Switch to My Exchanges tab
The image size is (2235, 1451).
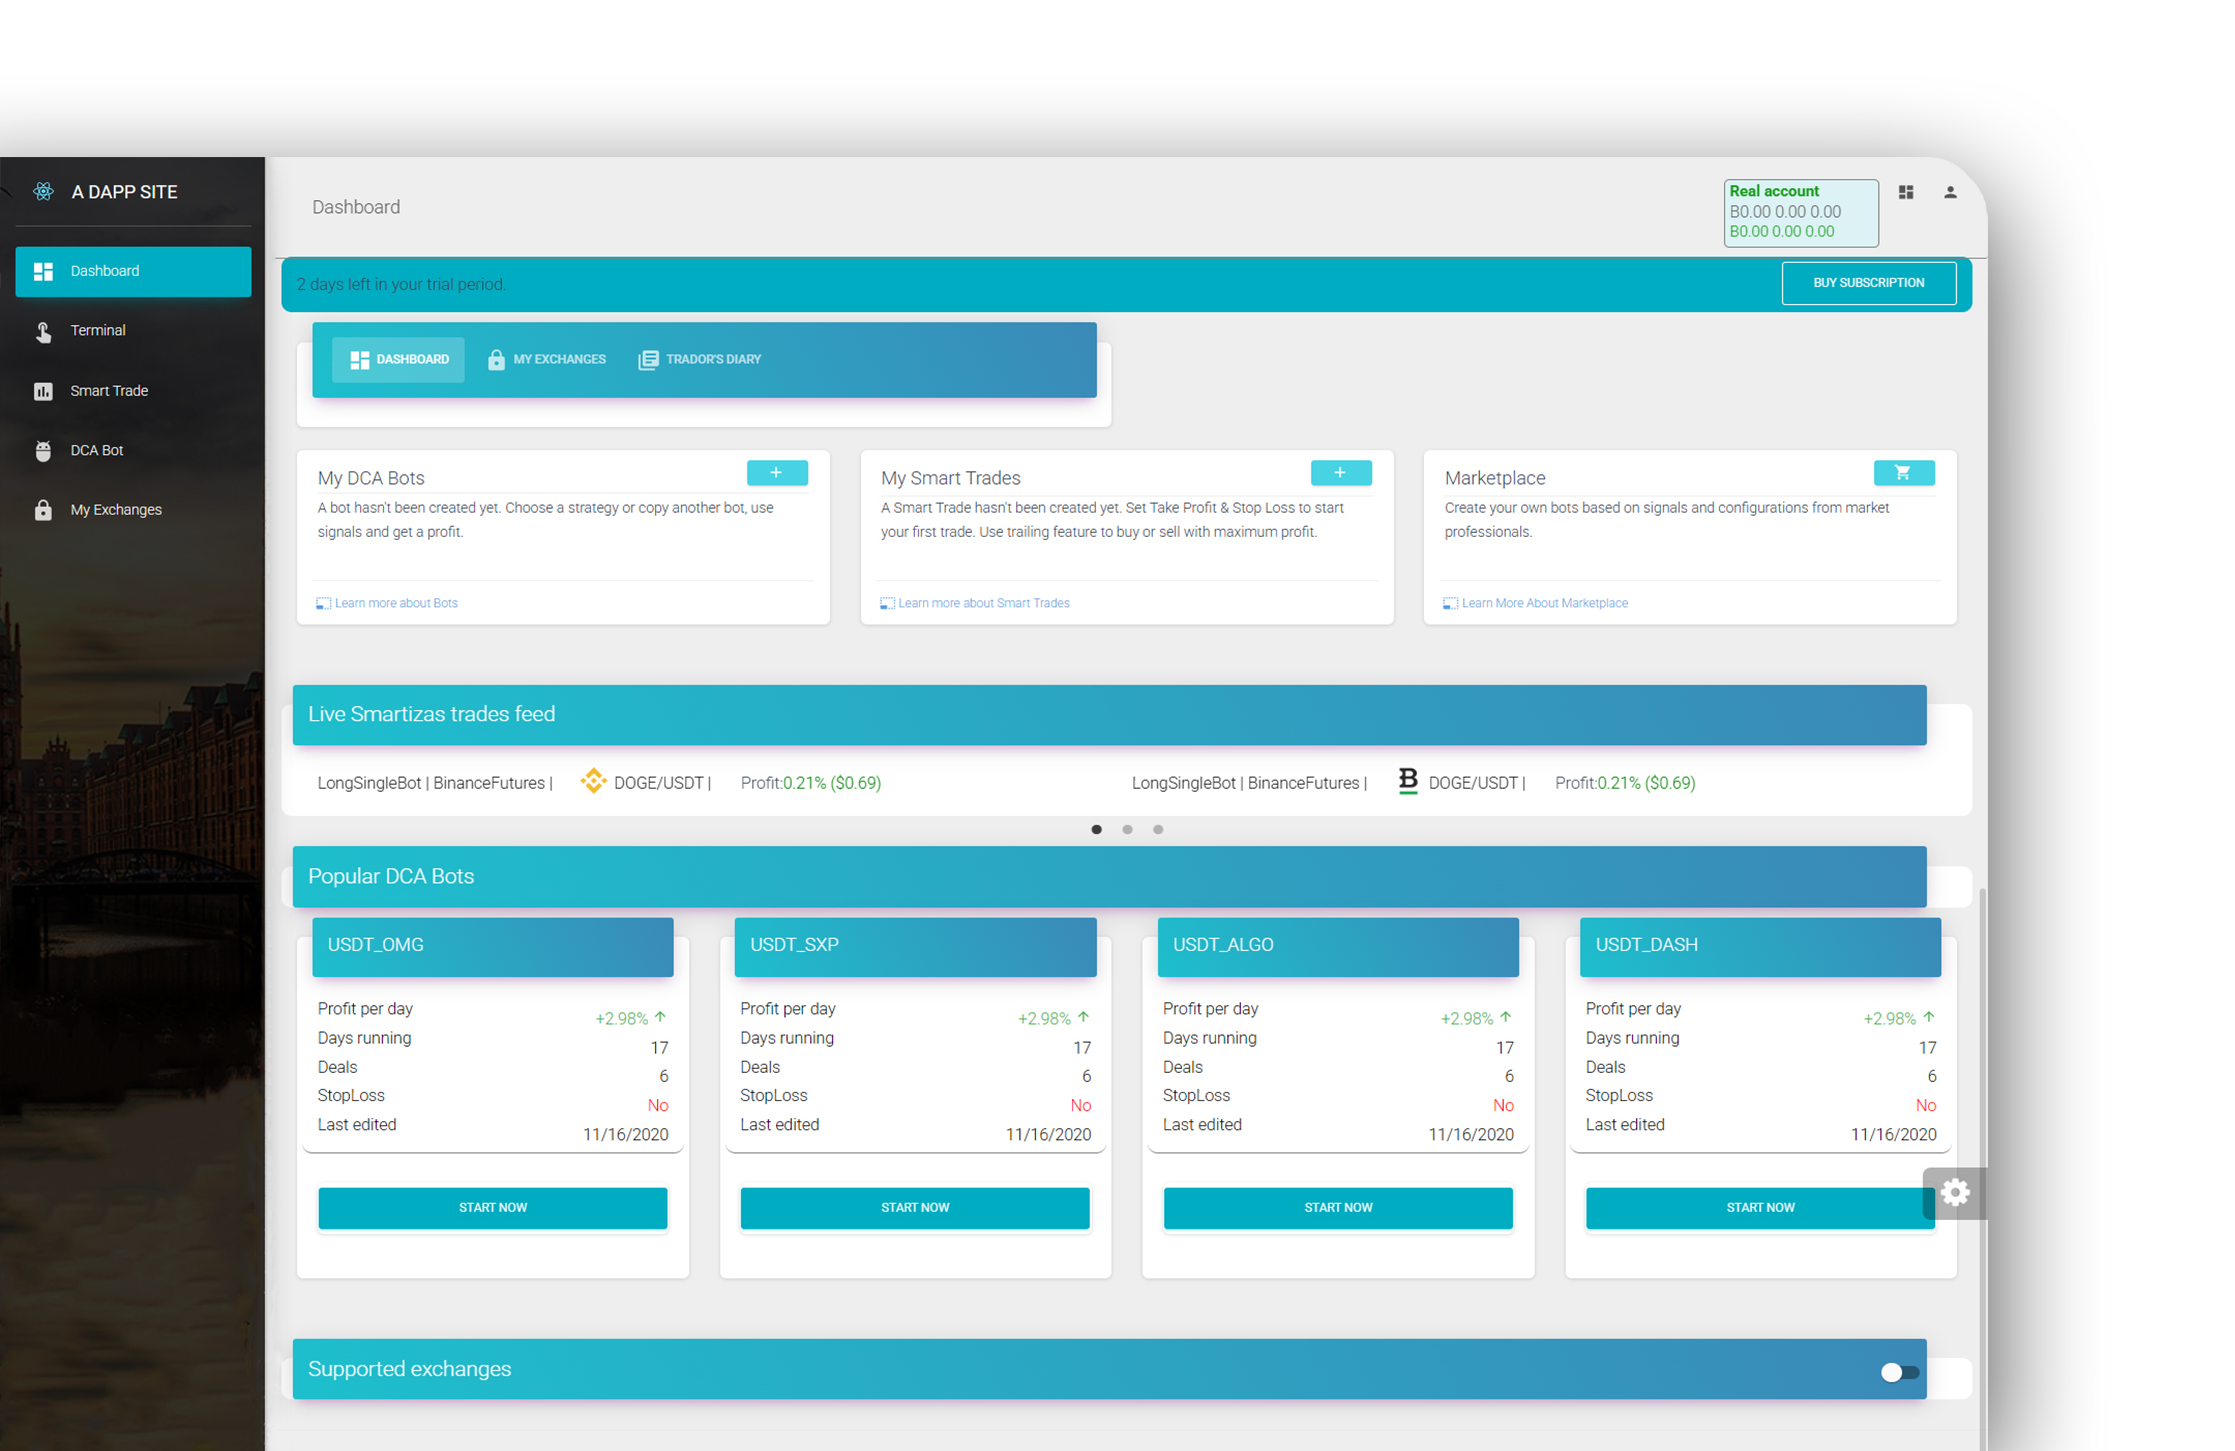click(546, 359)
